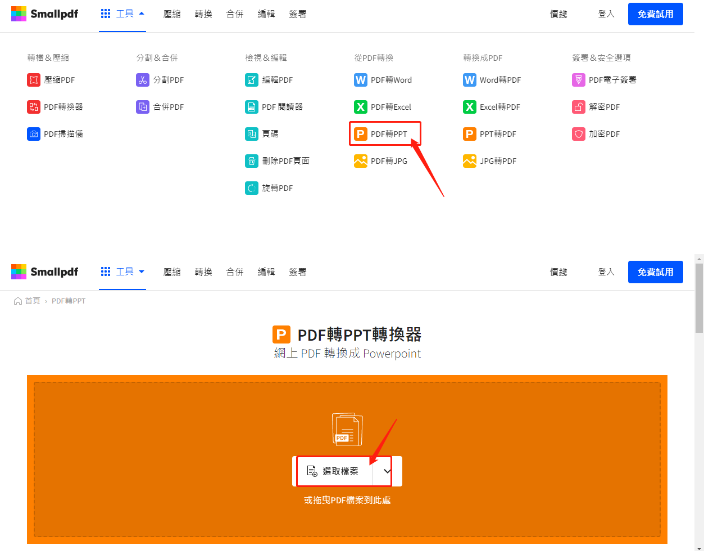Click the scrollbar down arrow on the PDF轉PPT page
Image resolution: width=708 pixels, height=551 pixels.
(x=699, y=548)
